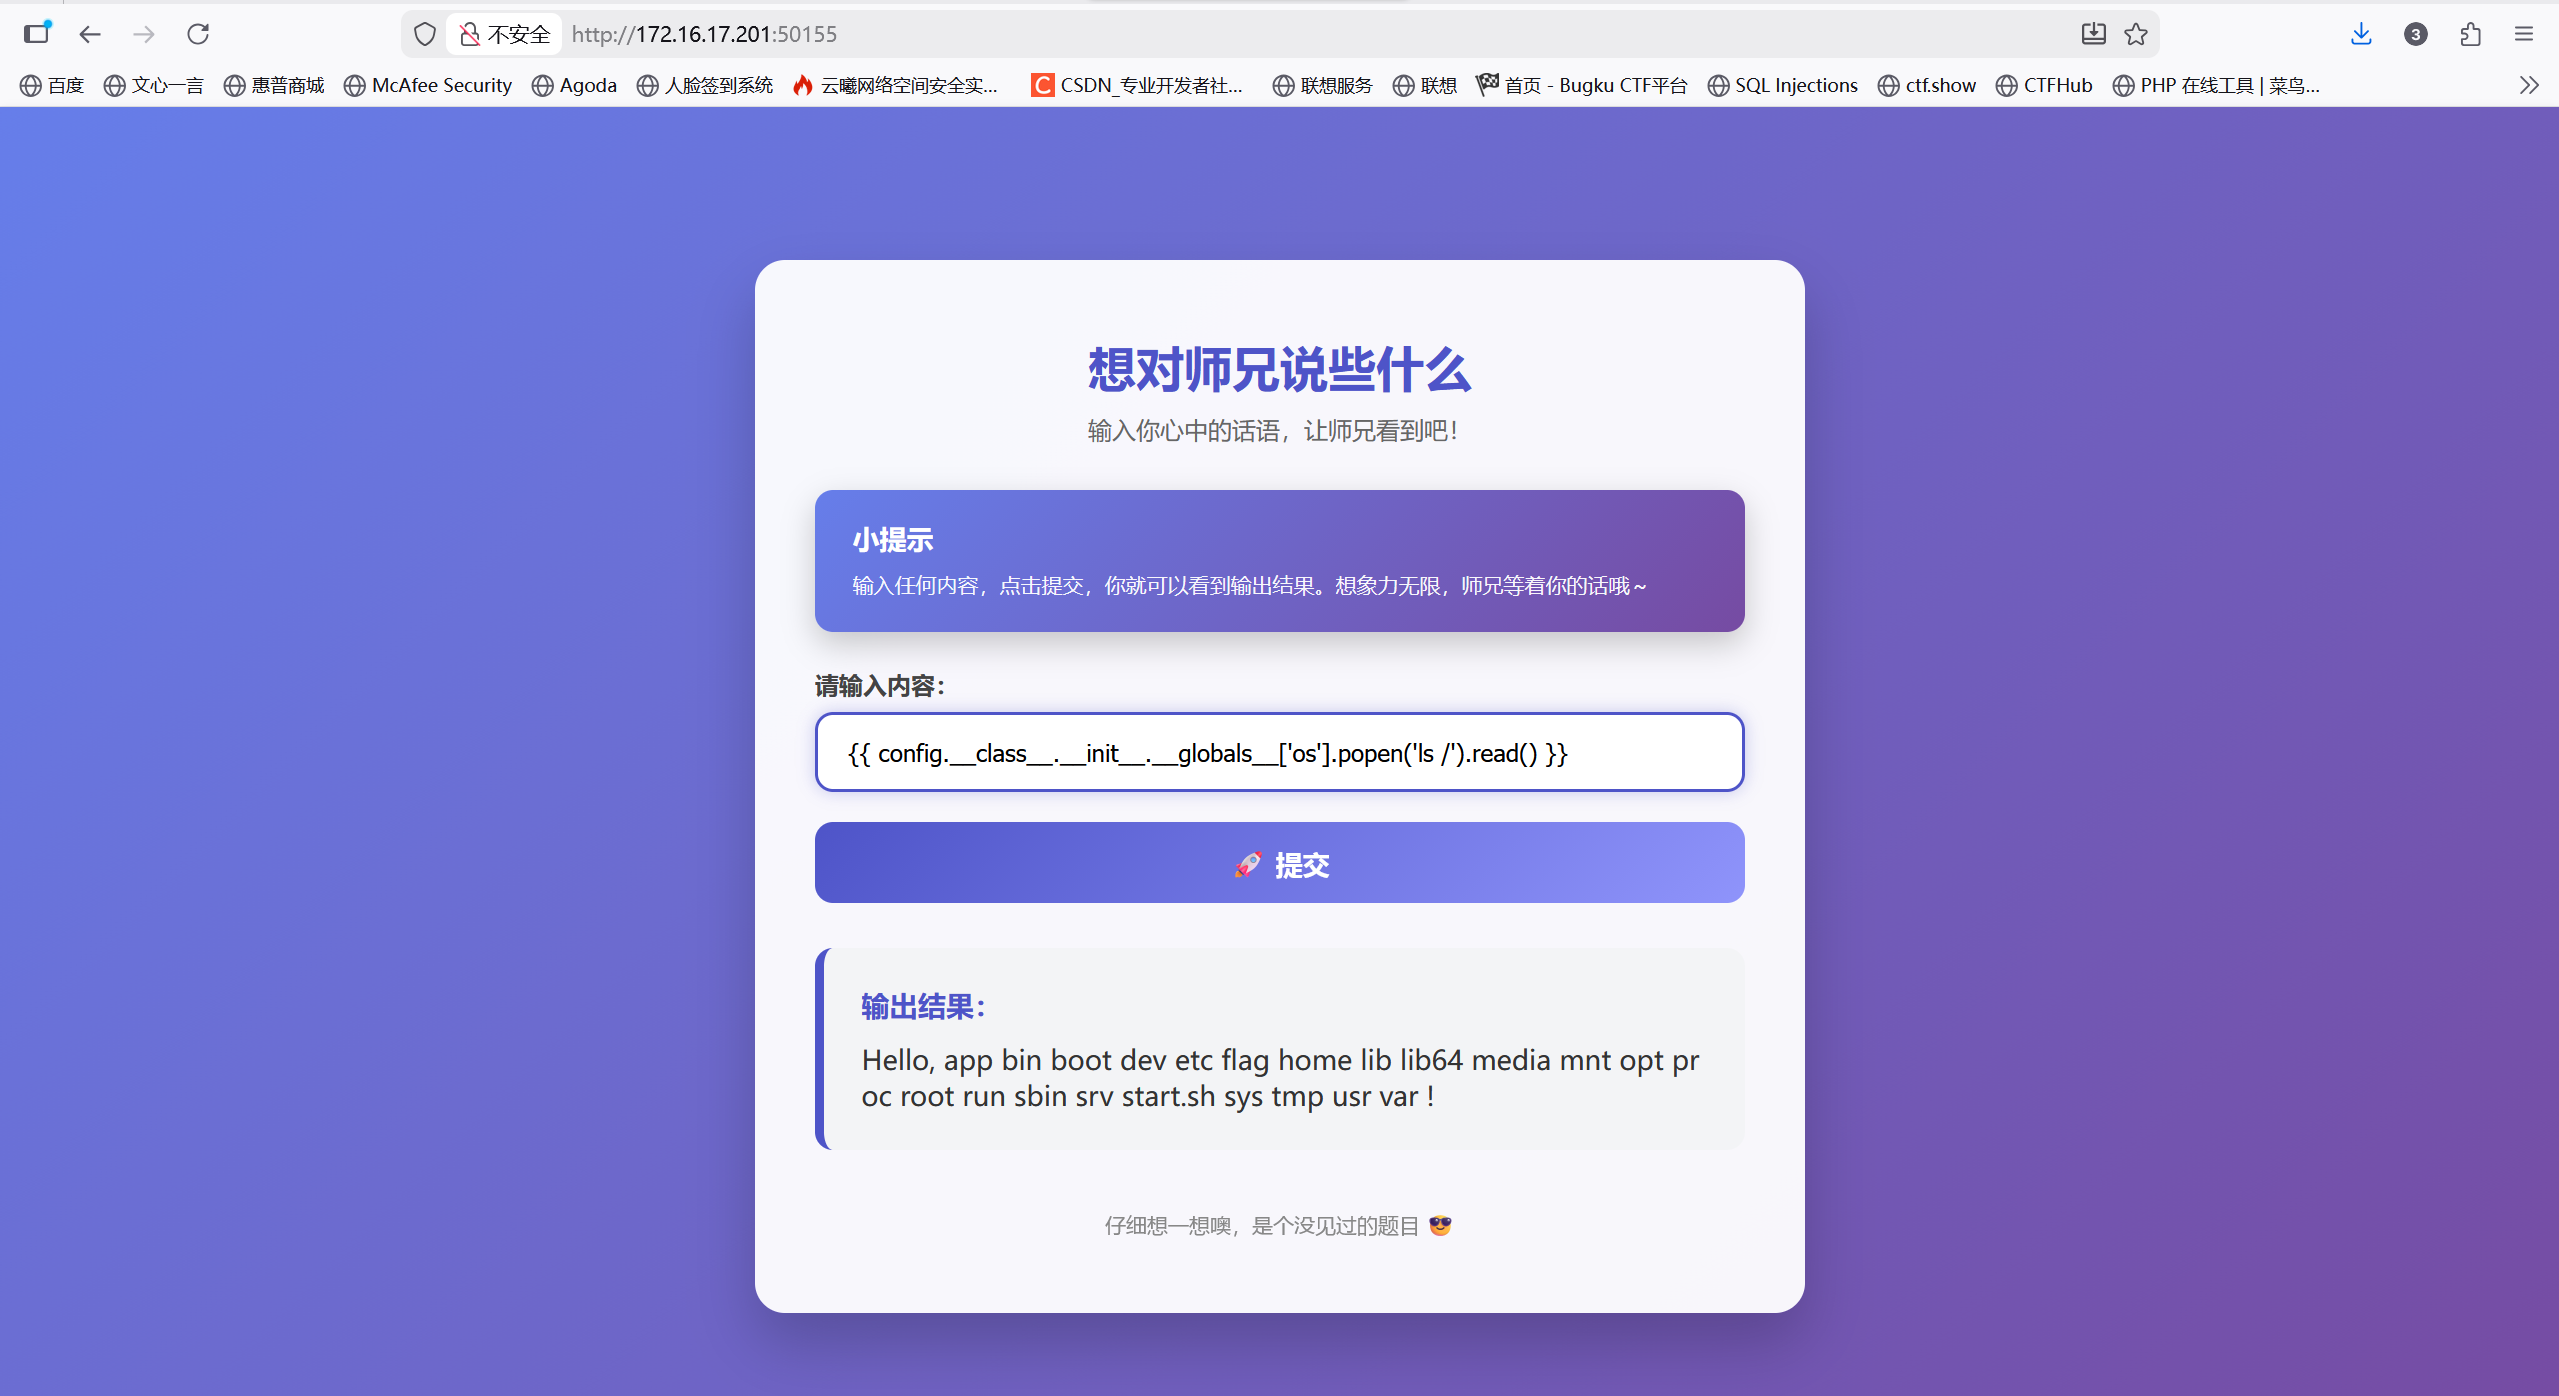Open the hamburger application menu
Screen dimensions: 2559x1396
click(x=2524, y=34)
